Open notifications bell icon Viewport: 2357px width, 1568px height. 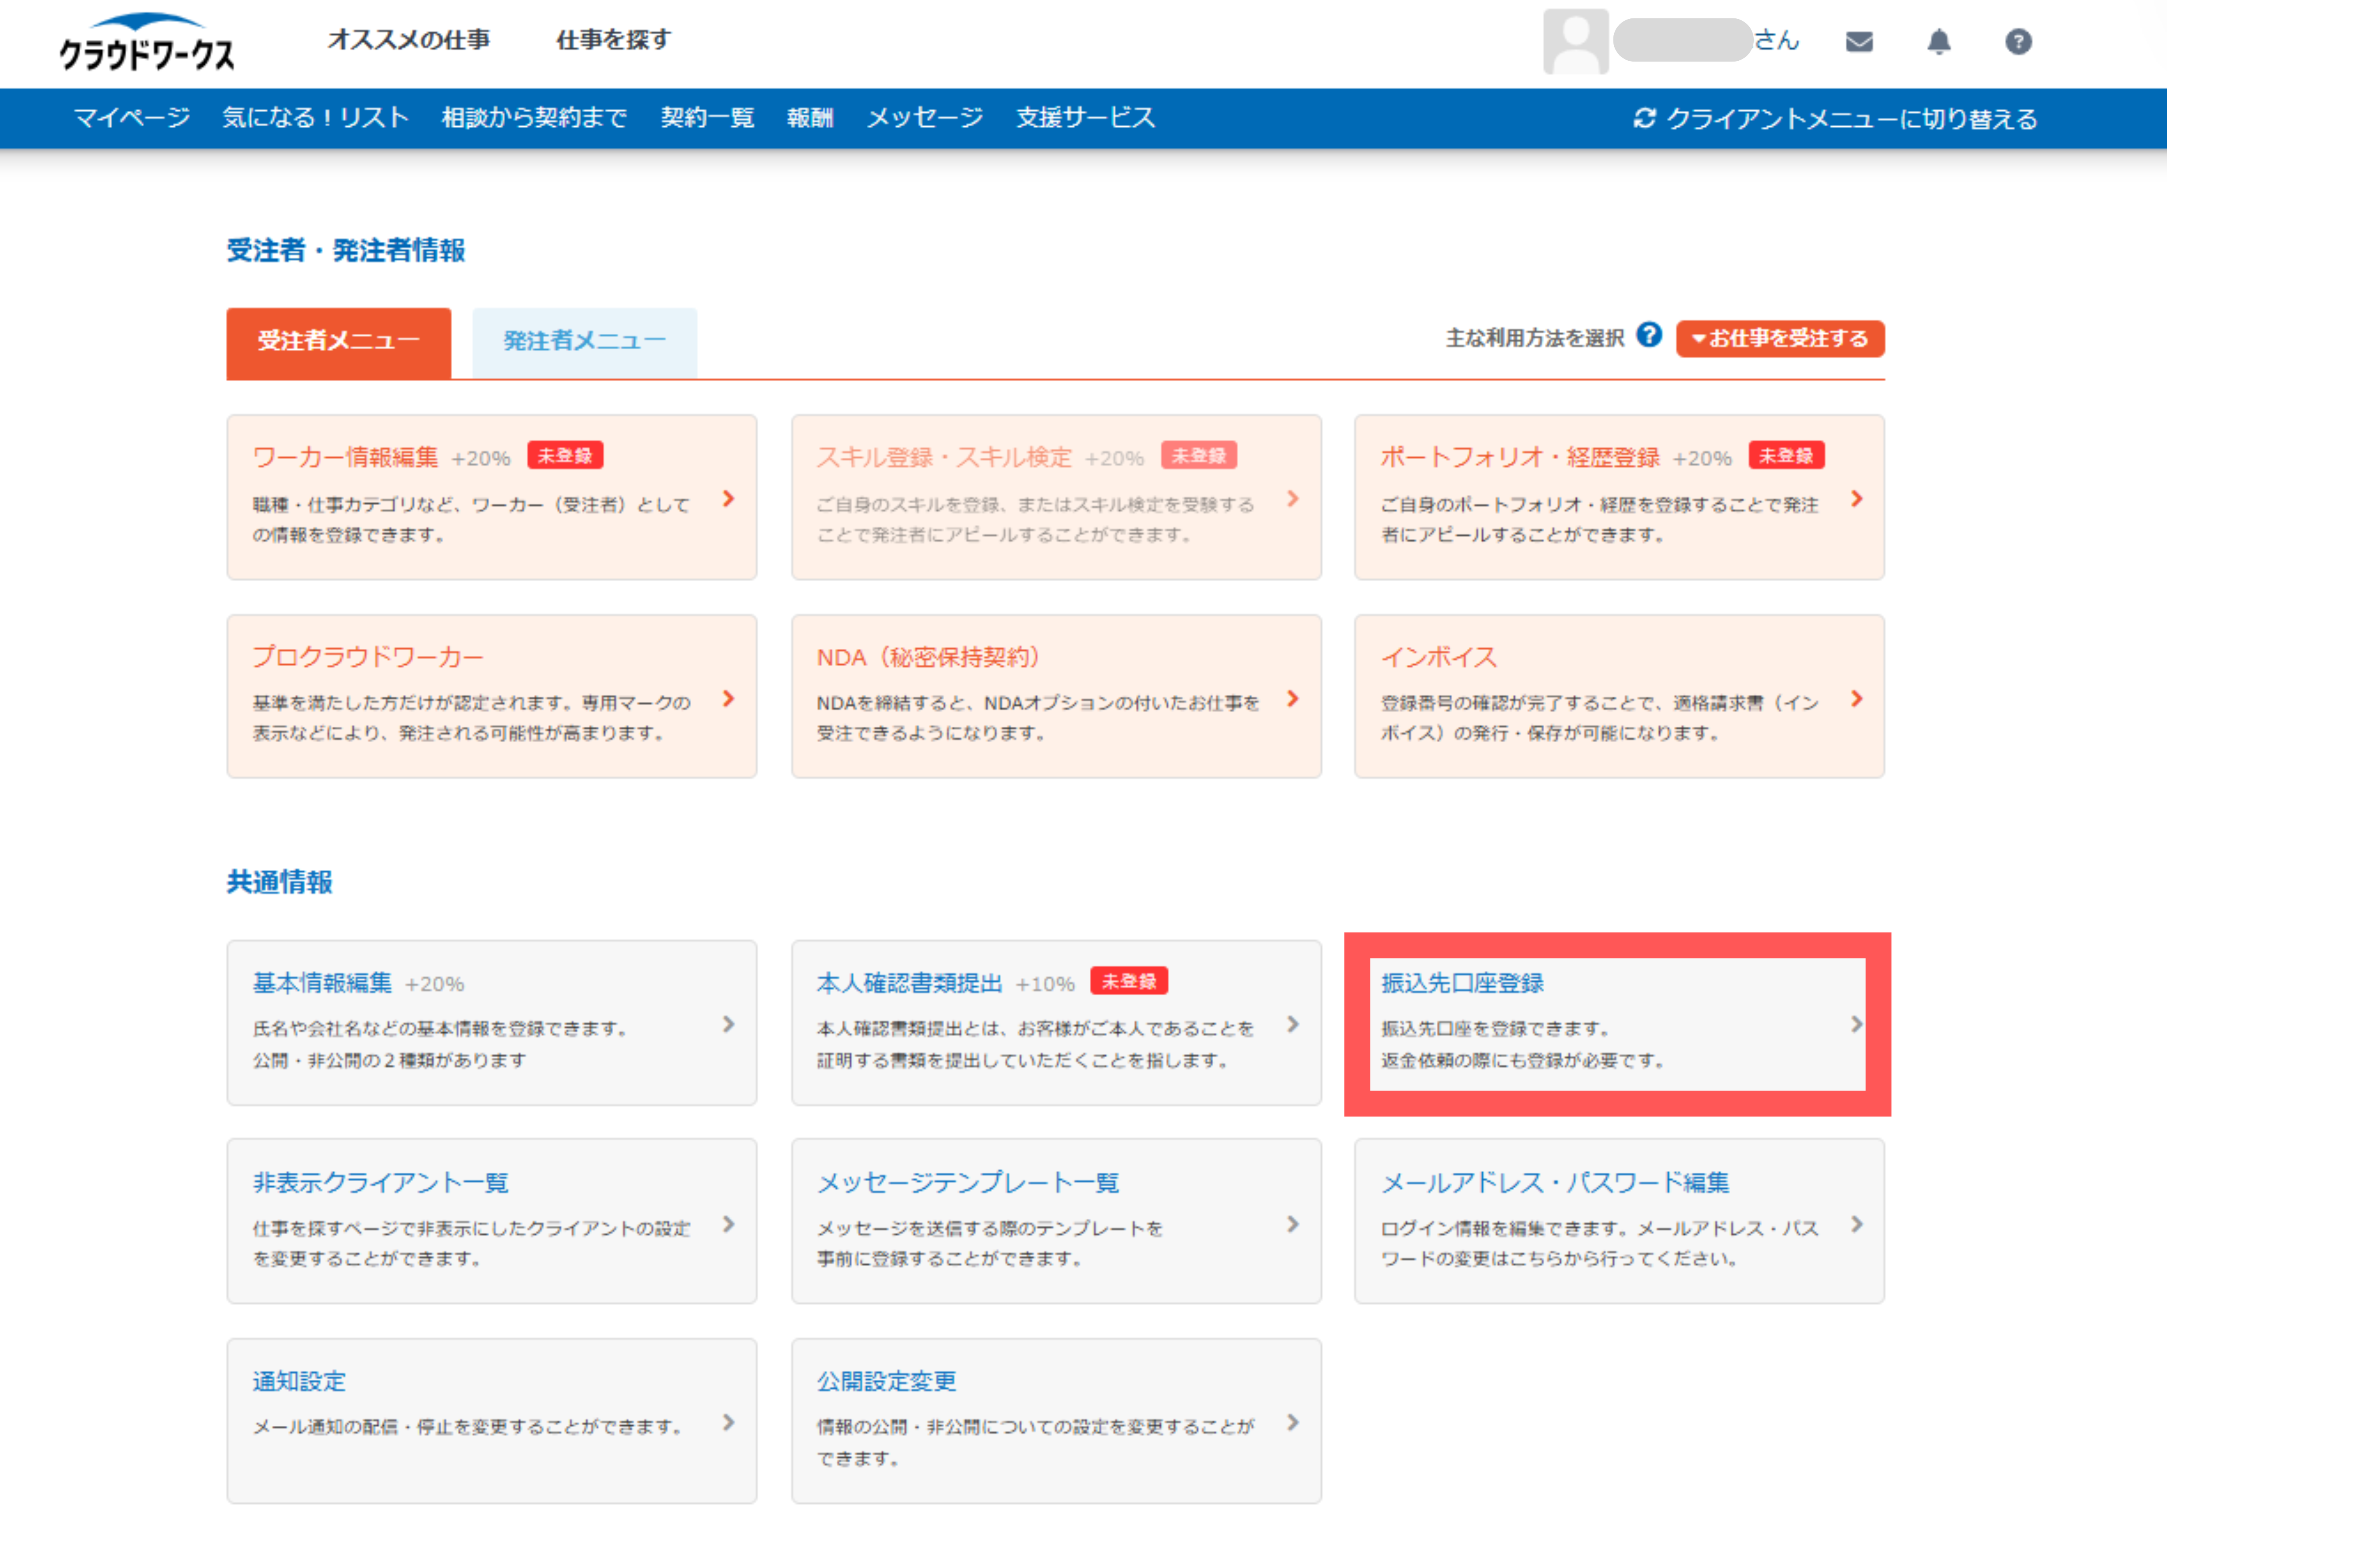(1938, 41)
